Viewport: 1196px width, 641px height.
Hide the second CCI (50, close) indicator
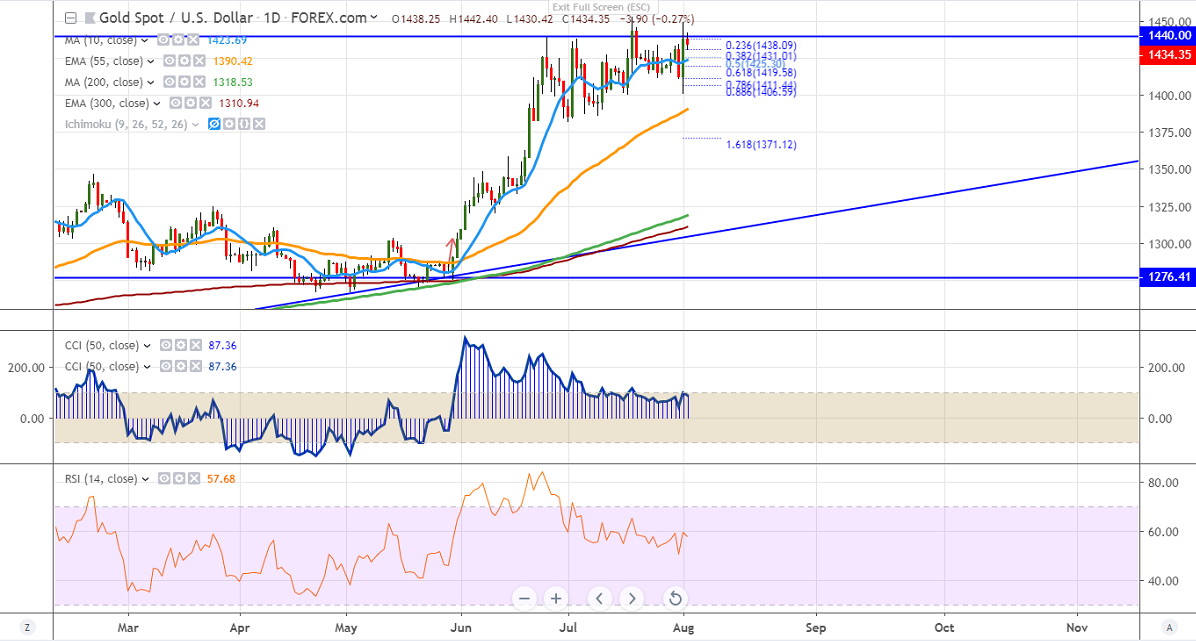[x=166, y=366]
